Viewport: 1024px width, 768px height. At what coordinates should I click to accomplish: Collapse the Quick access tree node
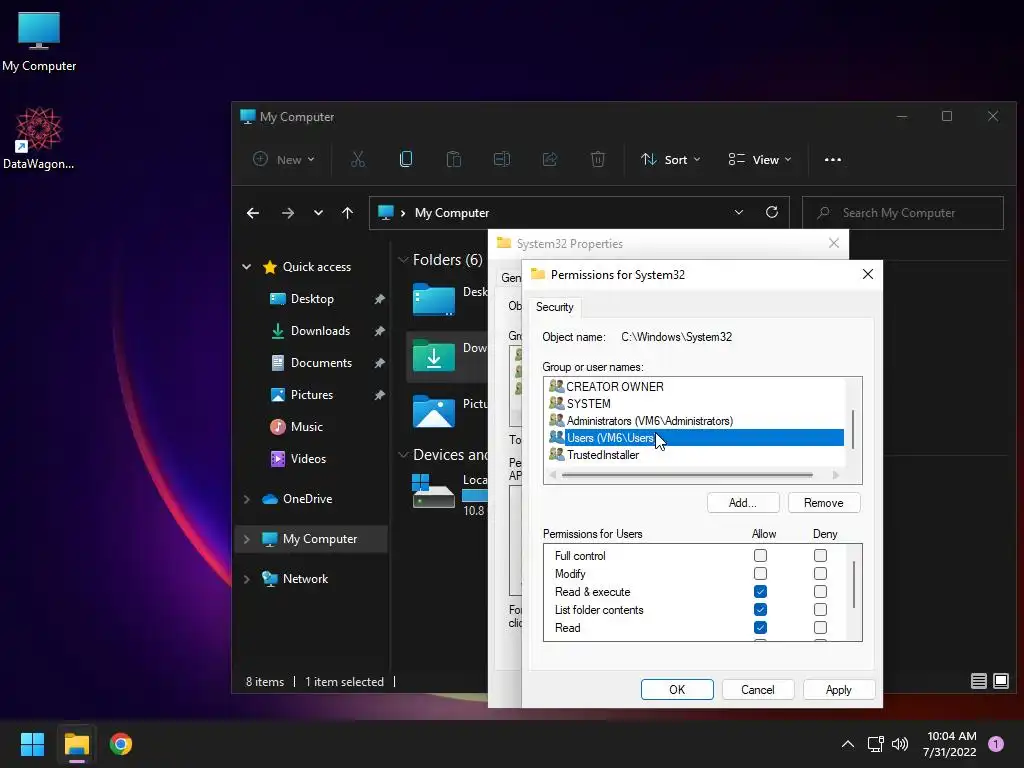[247, 266]
